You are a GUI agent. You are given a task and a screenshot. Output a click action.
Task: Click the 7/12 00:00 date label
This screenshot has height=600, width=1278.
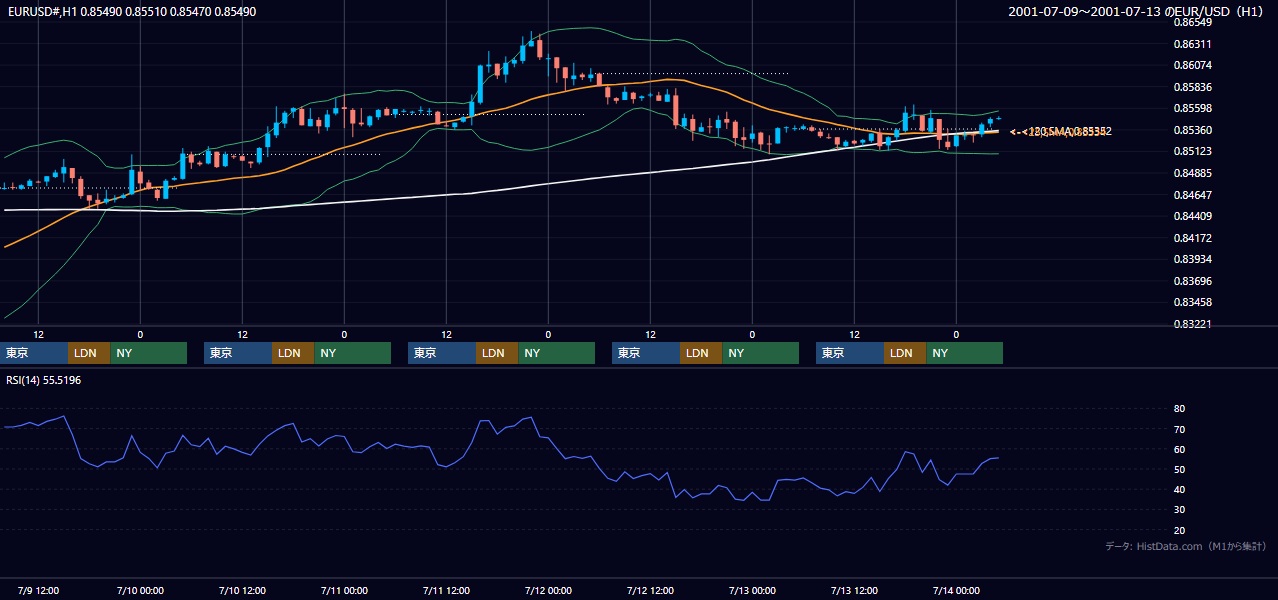[x=549, y=590]
